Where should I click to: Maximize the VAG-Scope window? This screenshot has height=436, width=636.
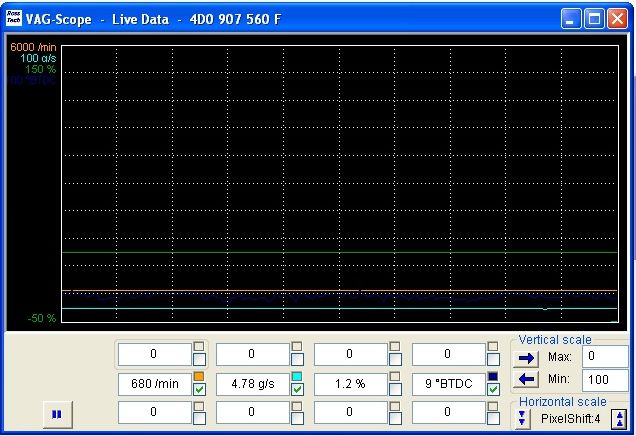pos(595,18)
